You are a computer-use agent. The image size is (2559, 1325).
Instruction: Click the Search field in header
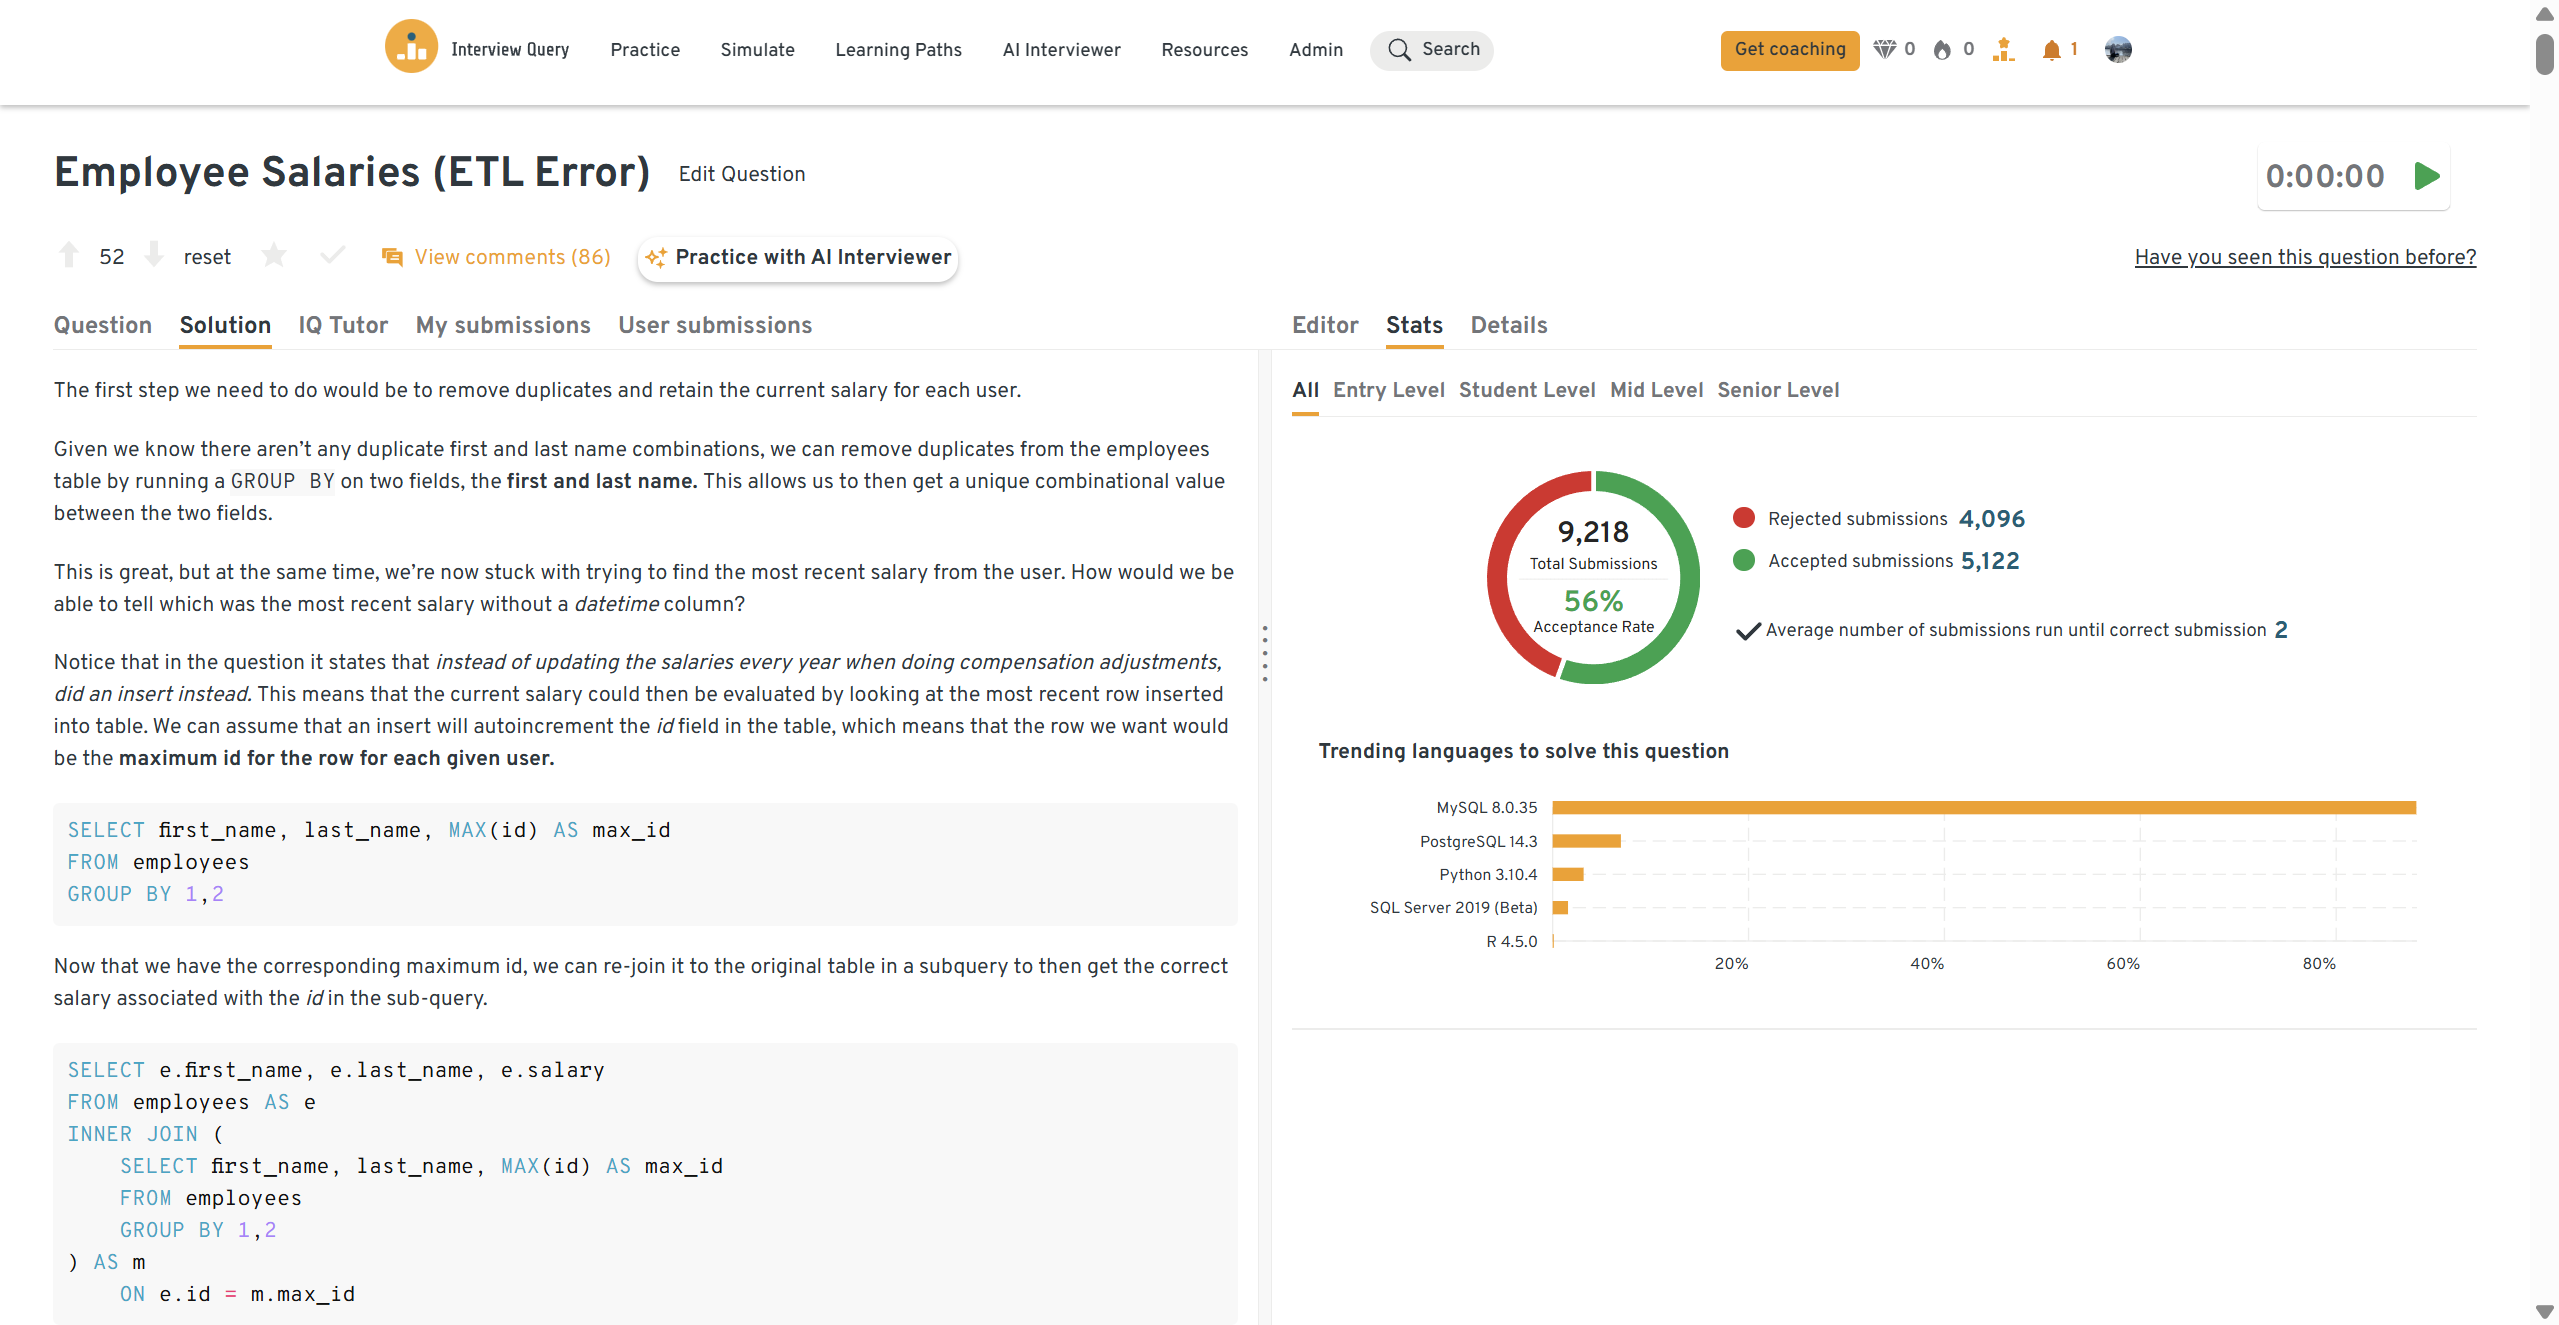1432,50
